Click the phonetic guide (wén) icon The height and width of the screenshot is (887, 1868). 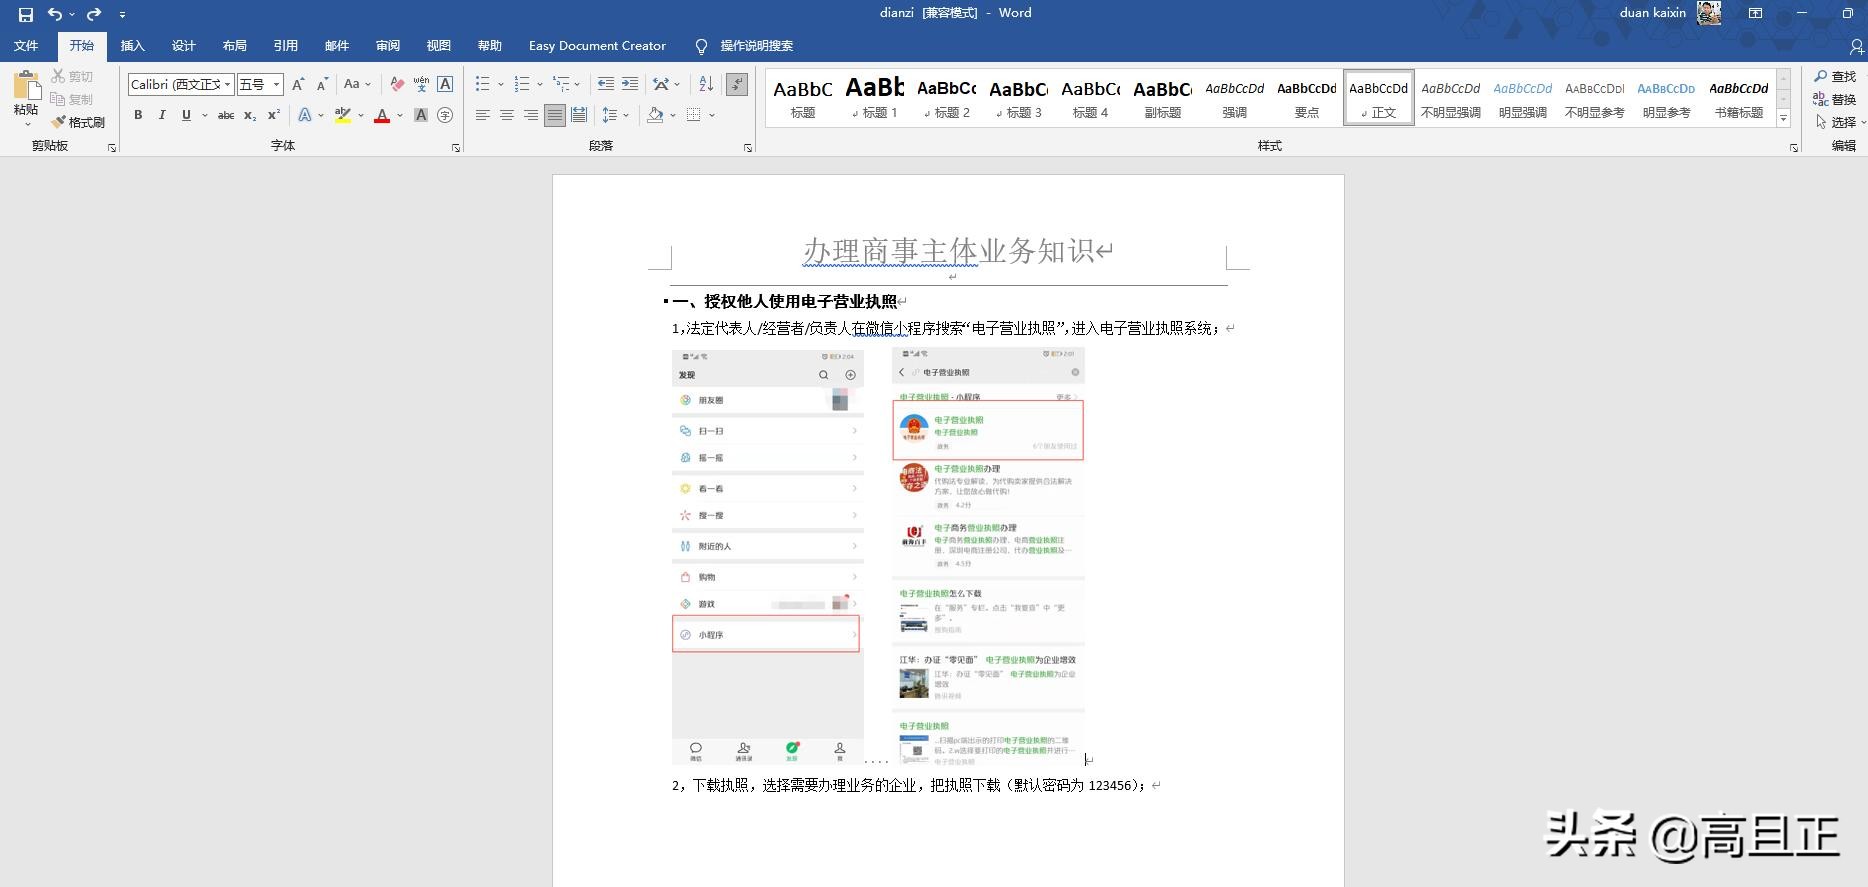point(421,85)
